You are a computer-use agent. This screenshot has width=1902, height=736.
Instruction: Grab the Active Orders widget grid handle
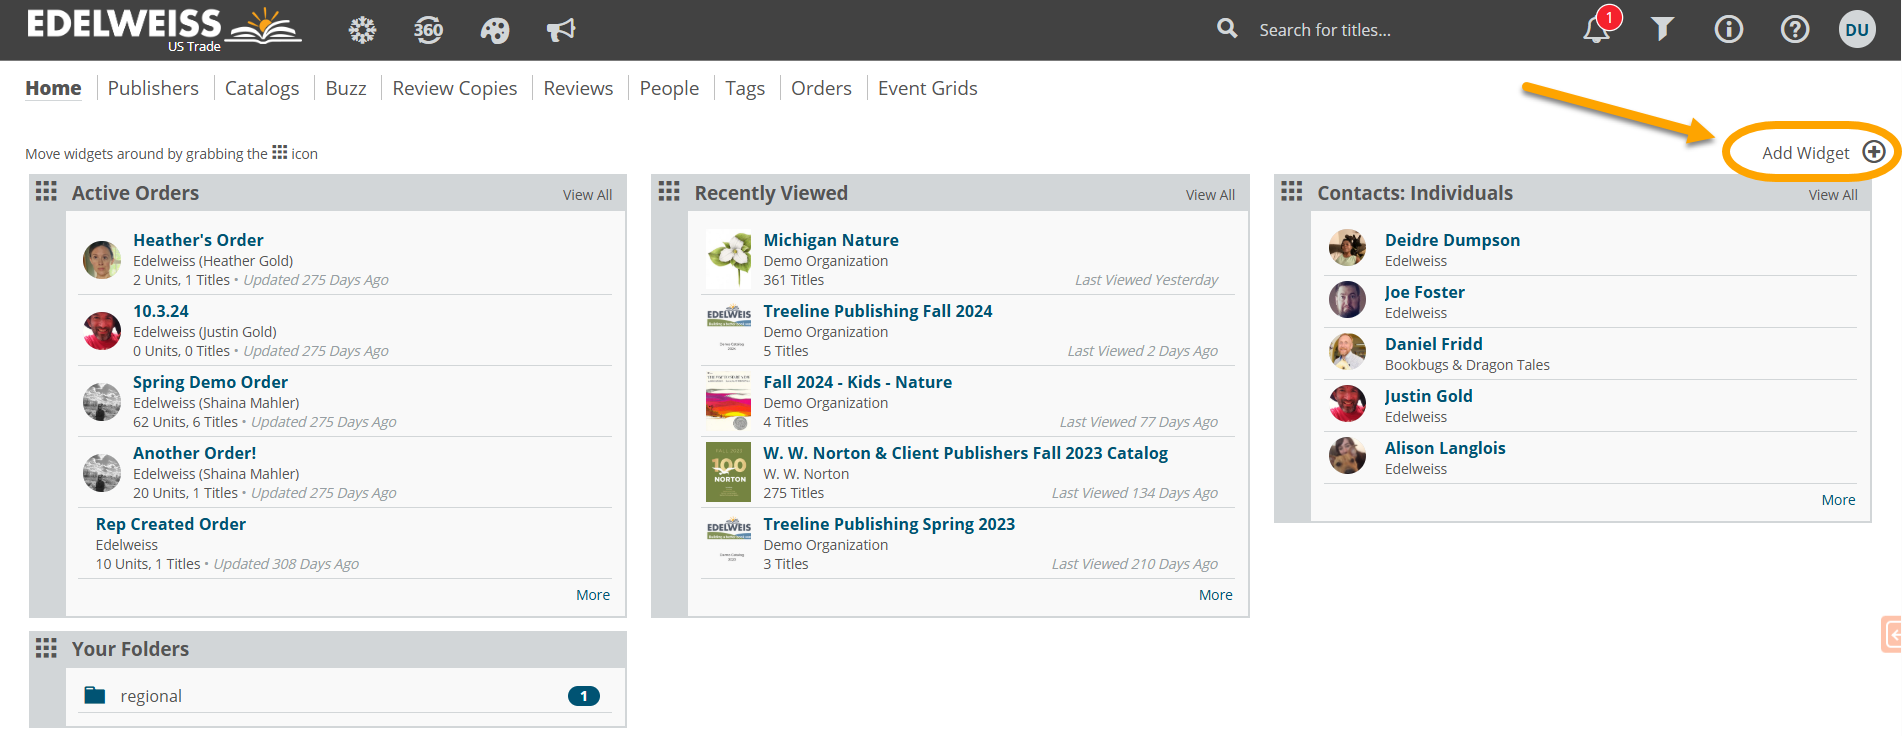coord(46,192)
